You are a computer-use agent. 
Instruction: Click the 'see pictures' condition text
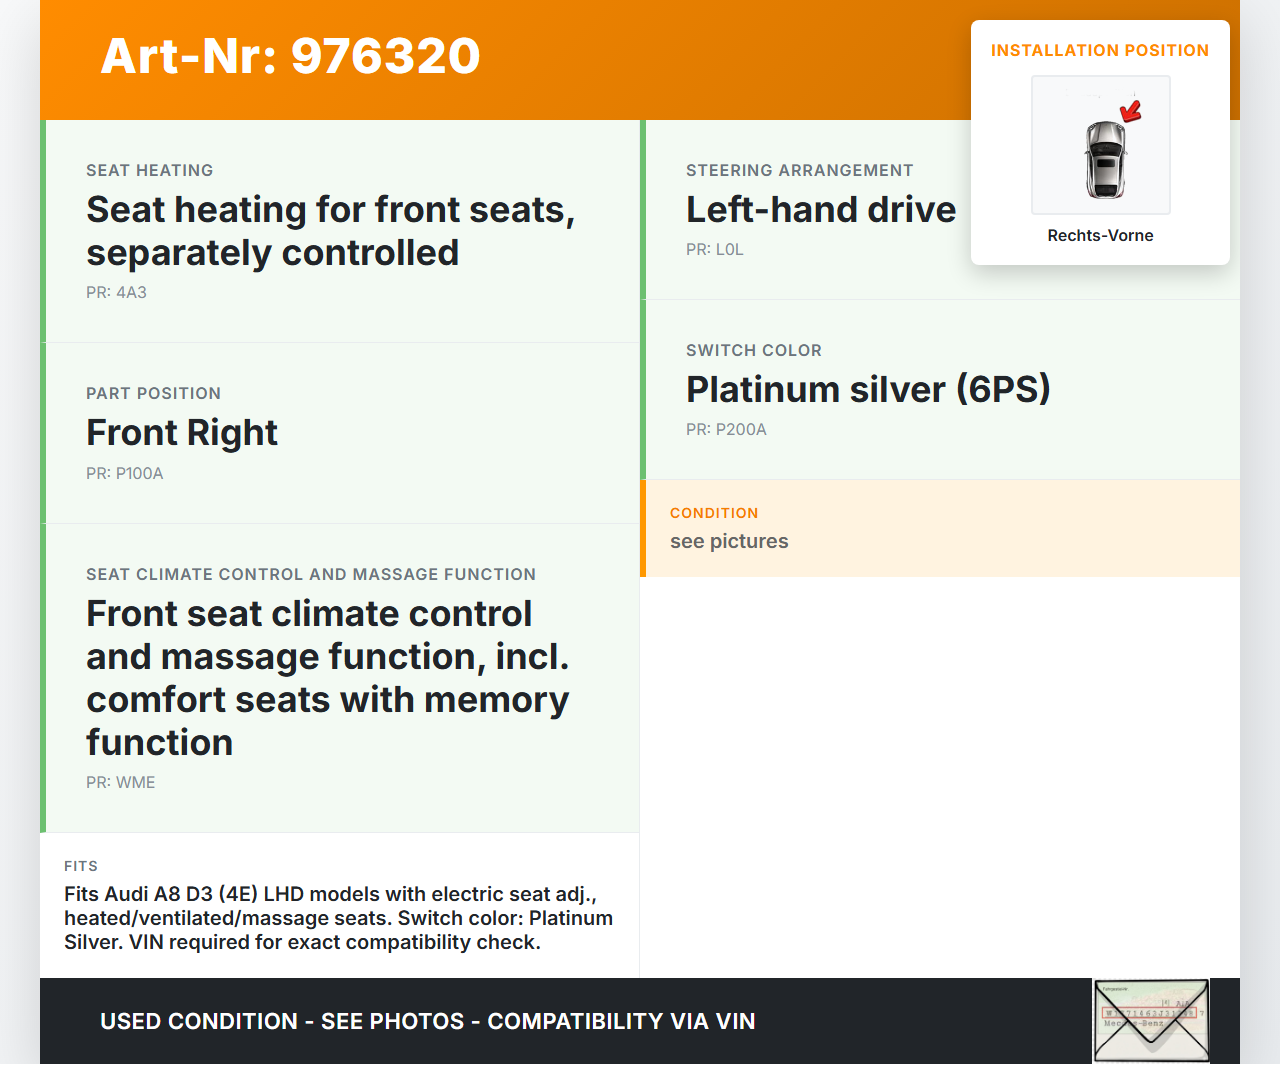tap(729, 542)
